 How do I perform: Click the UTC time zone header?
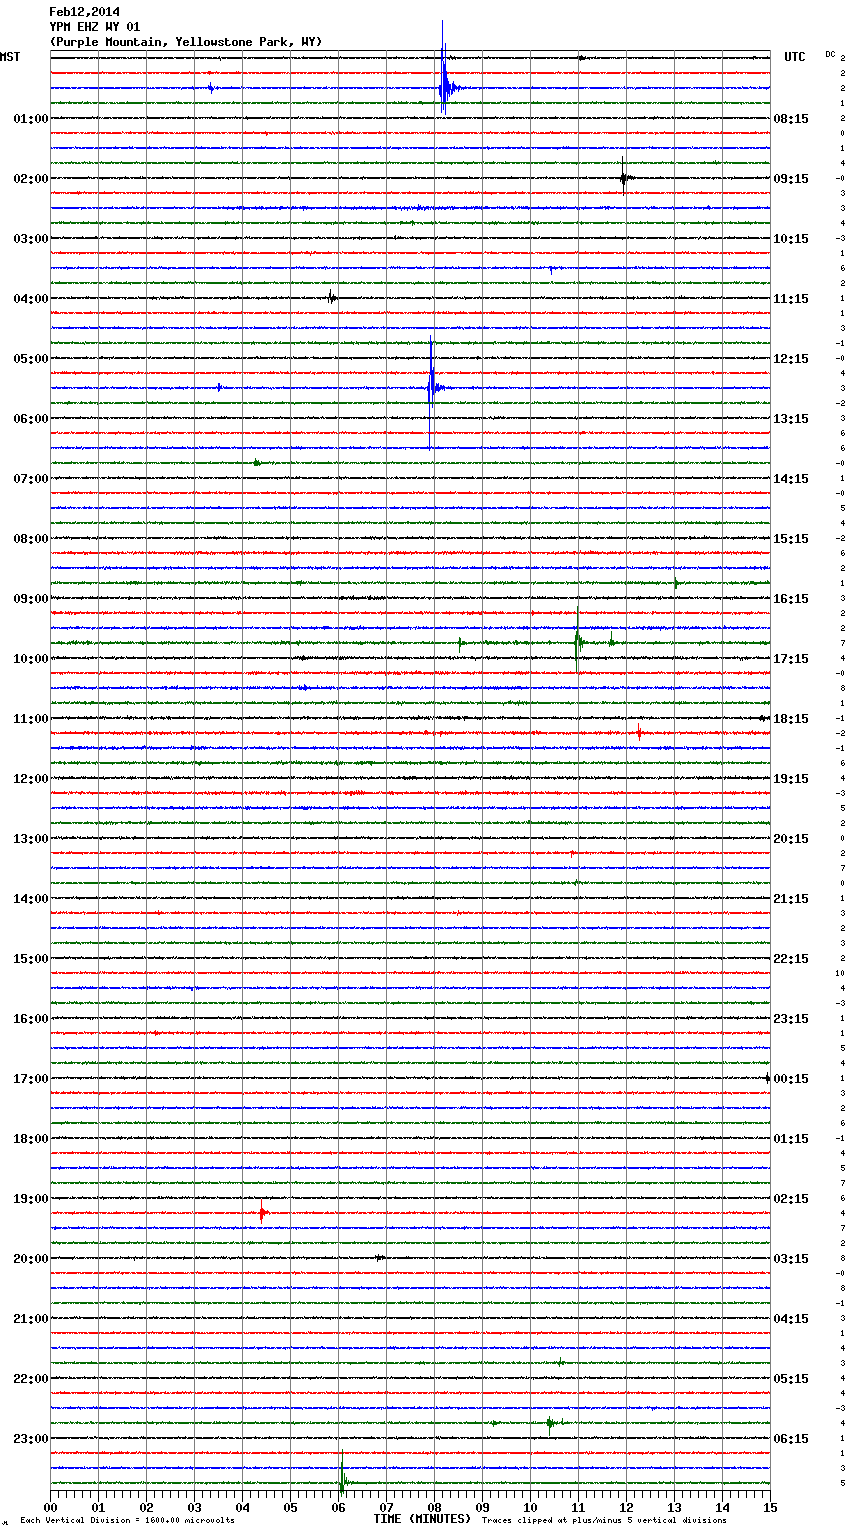tap(794, 57)
